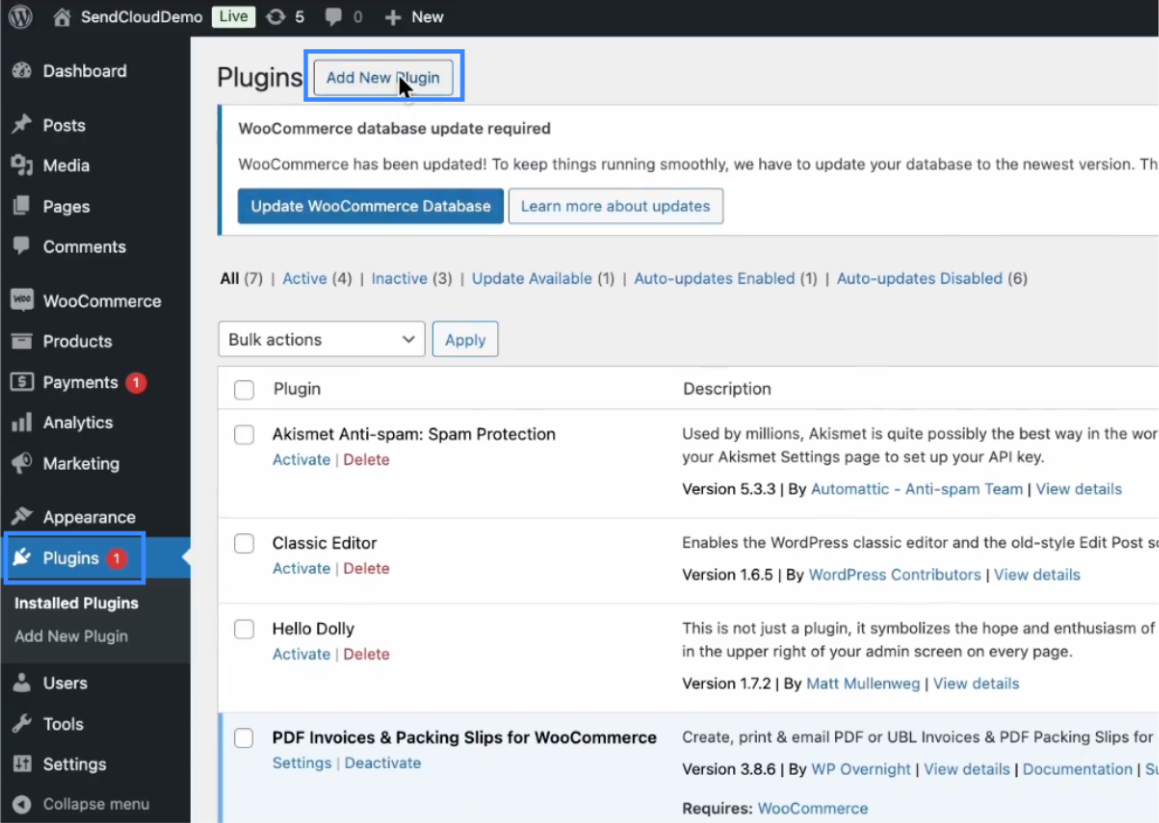
Task: Click the Apply button for bulk actions
Action: click(465, 339)
